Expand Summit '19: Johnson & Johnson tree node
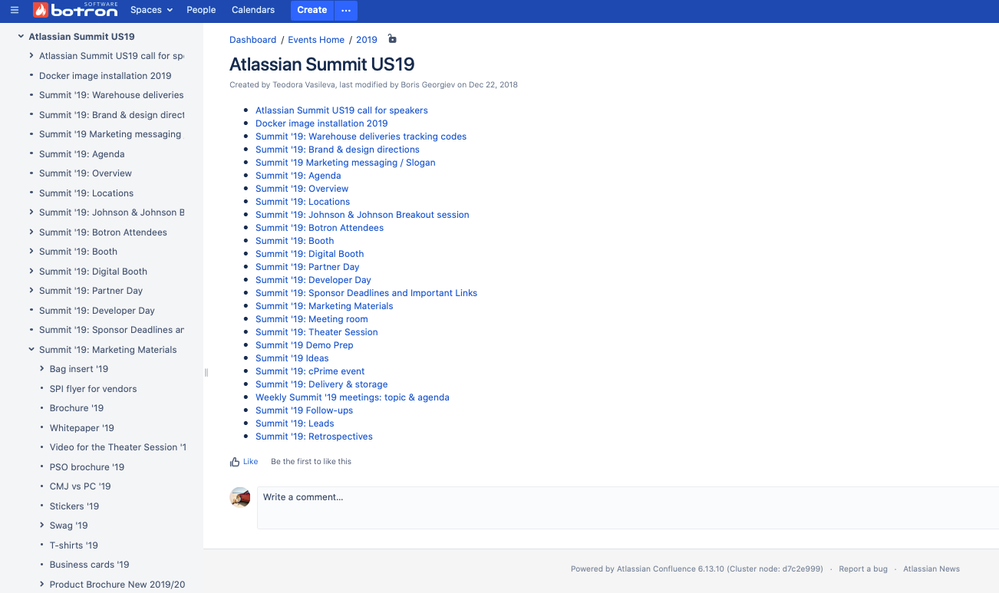999x593 pixels. click(31, 212)
